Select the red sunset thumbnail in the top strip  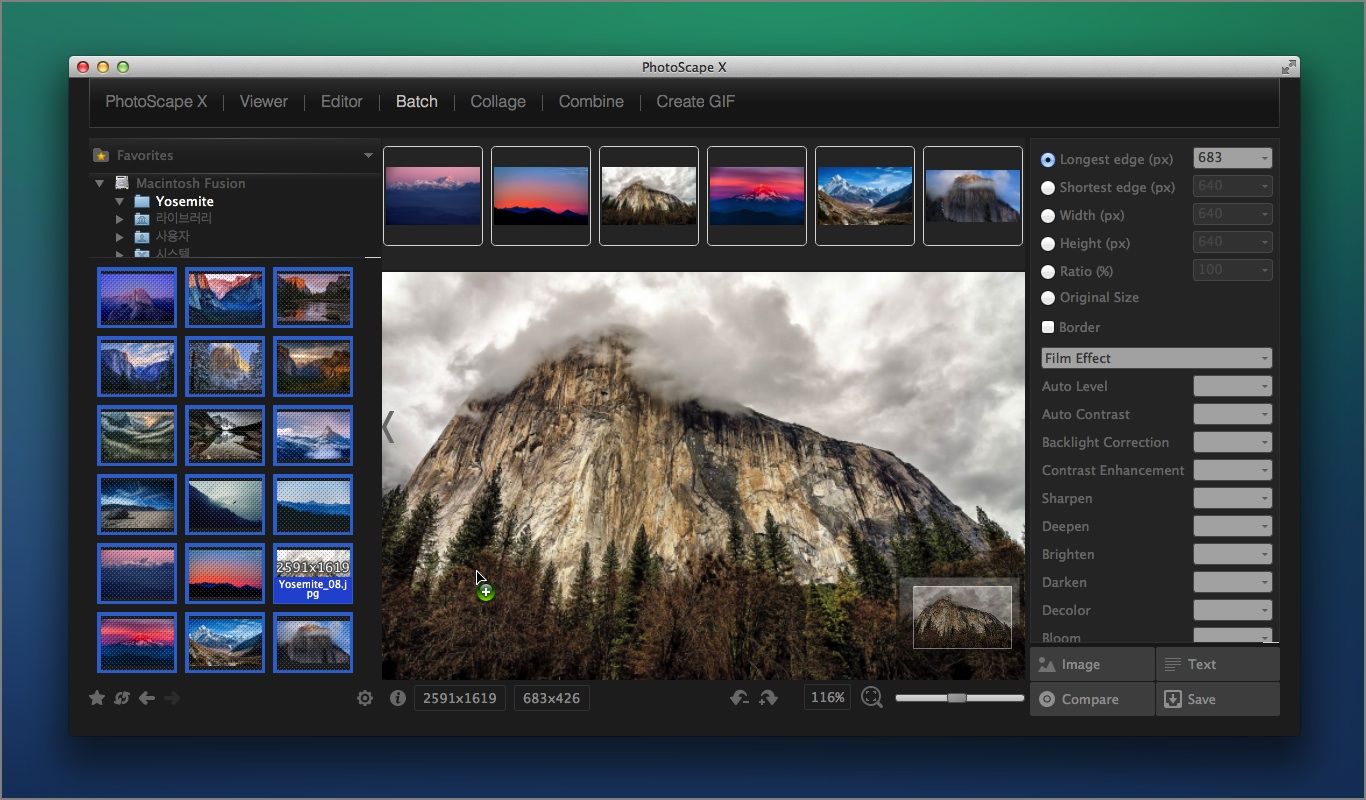tap(541, 196)
